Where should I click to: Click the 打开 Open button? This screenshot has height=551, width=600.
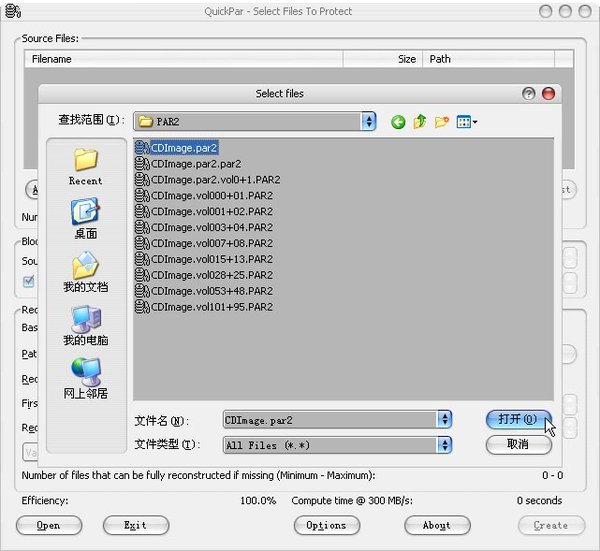tap(518, 419)
